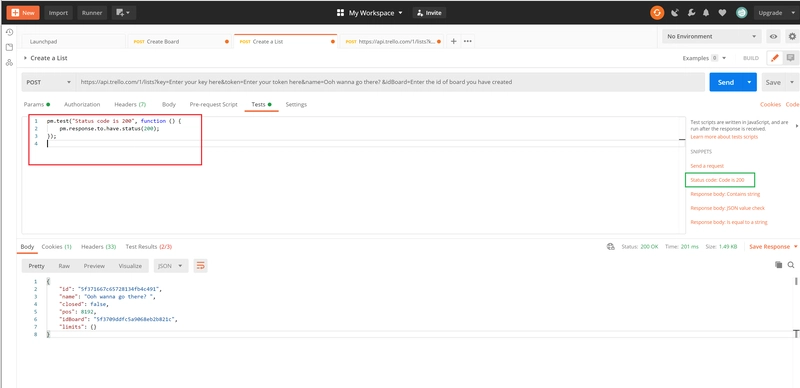The height and width of the screenshot is (388, 800).
Task: Open the Save Response dropdown
Action: (795, 247)
